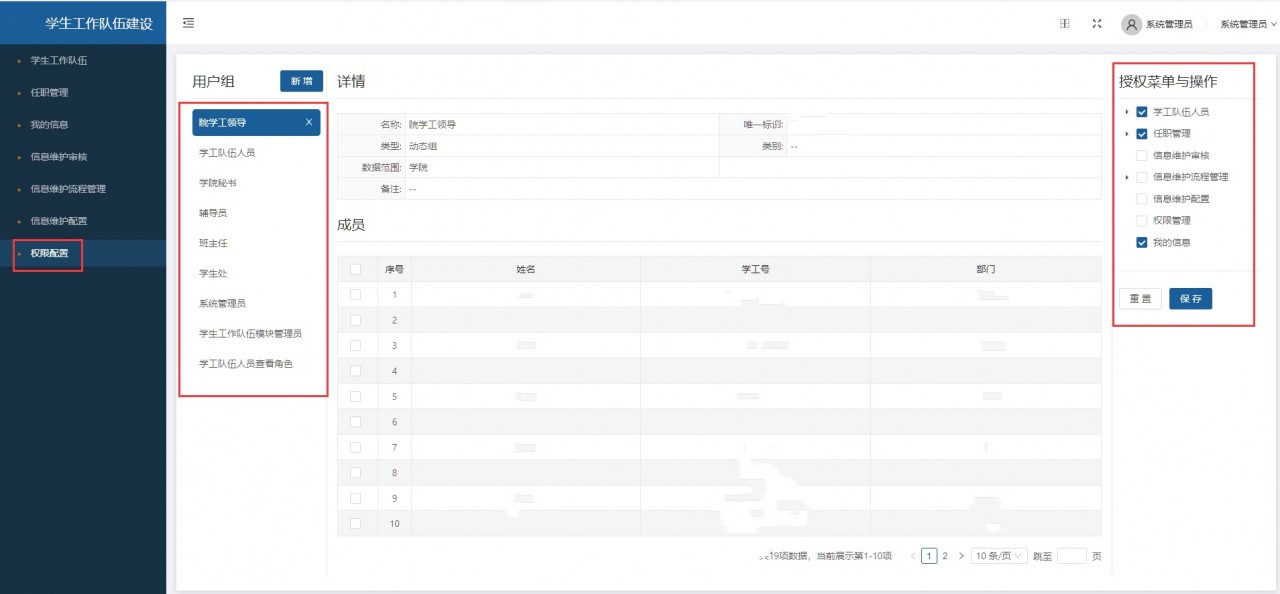Open 系统管理员 role dropdown at top right
Image resolution: width=1280 pixels, height=594 pixels.
pos(1248,24)
